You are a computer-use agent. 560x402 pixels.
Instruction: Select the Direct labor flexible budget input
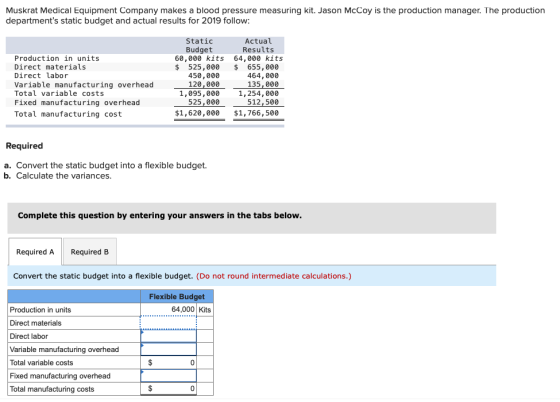click(x=168, y=336)
